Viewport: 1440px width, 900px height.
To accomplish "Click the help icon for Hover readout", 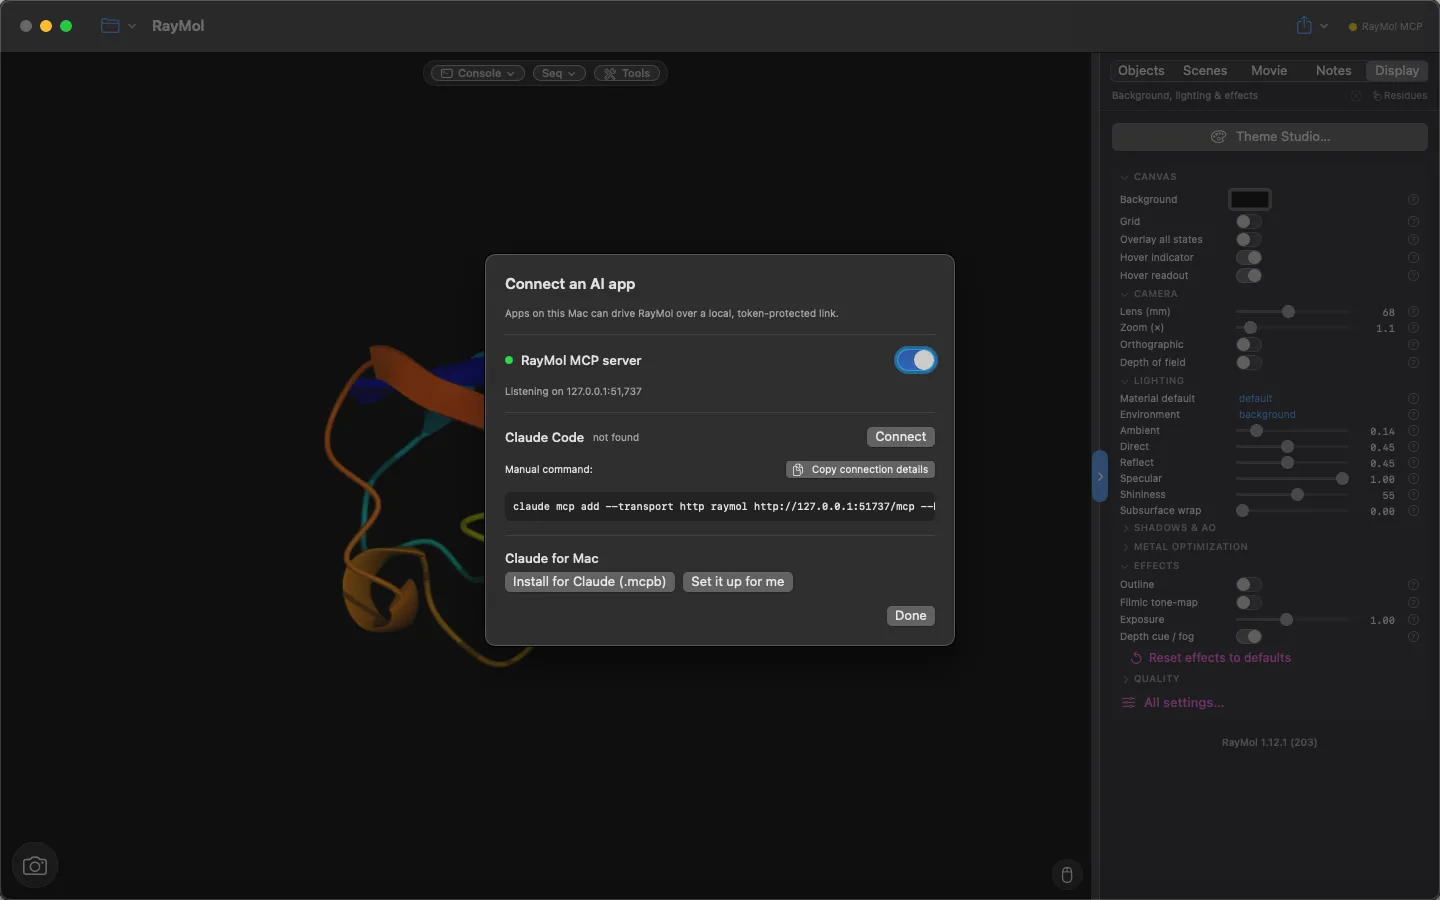I will click(1413, 276).
